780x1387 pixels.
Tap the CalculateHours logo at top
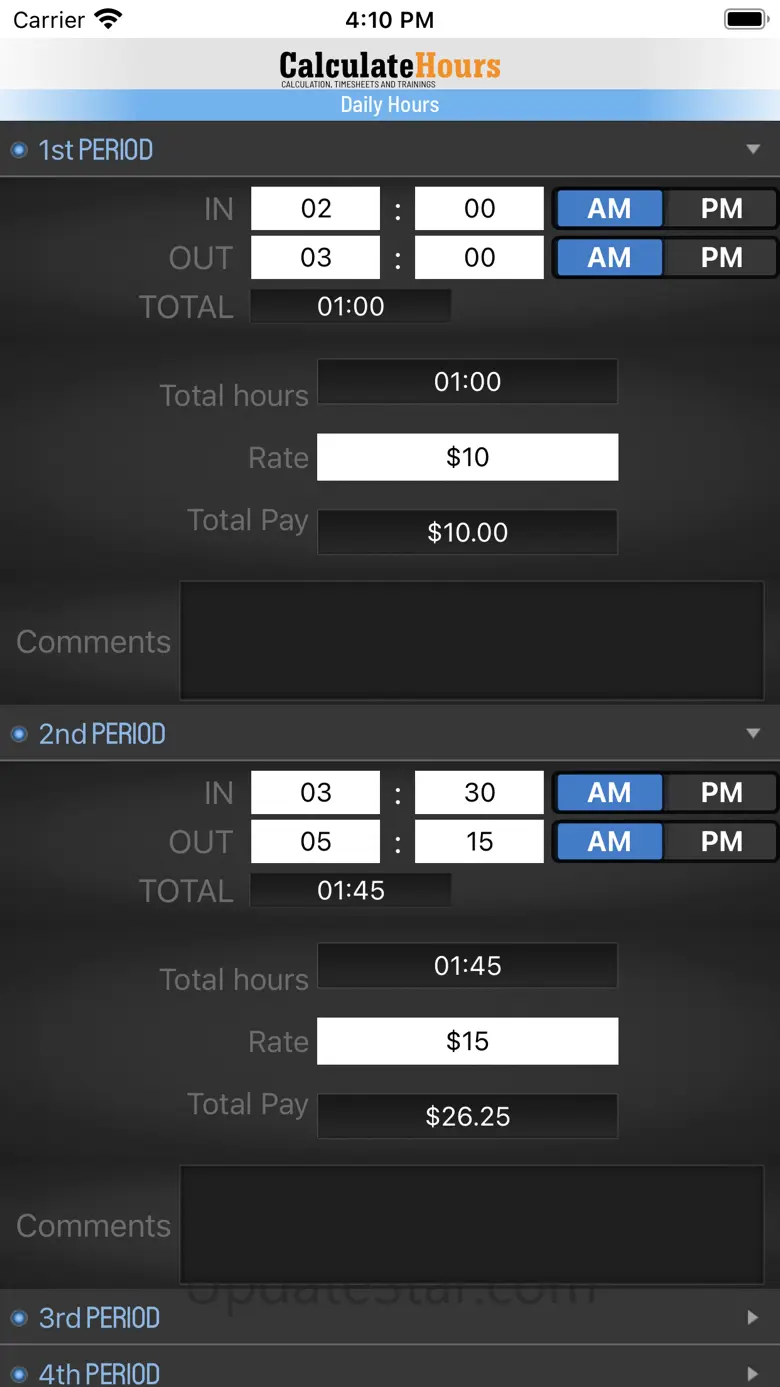pyautogui.click(x=390, y=67)
